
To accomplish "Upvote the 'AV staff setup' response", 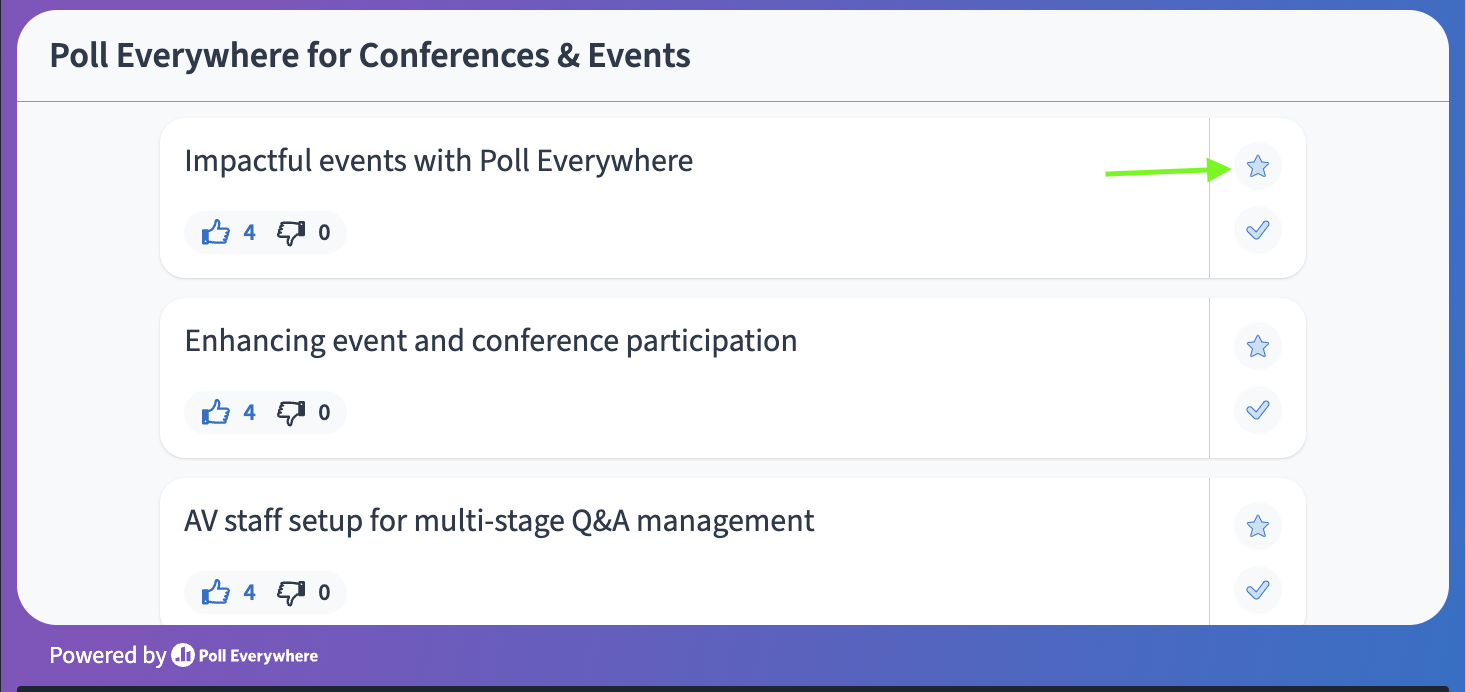I will [x=216, y=592].
